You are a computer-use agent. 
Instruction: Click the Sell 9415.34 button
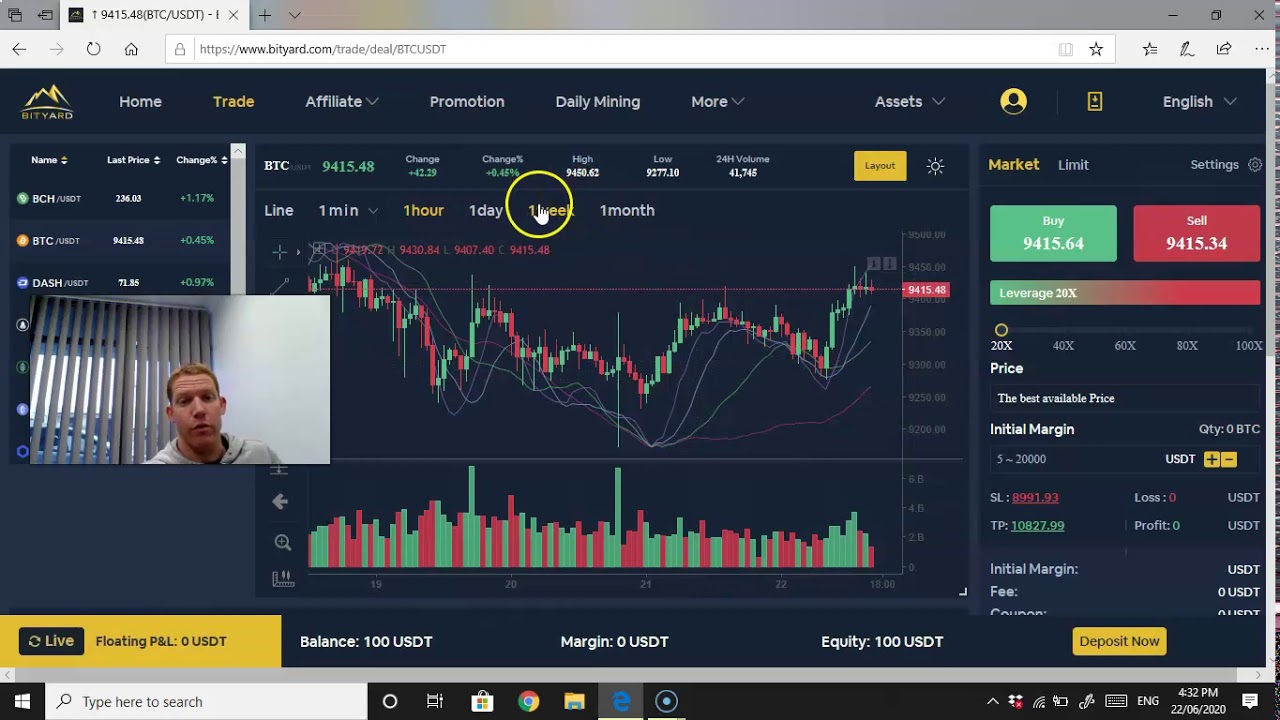click(1196, 233)
